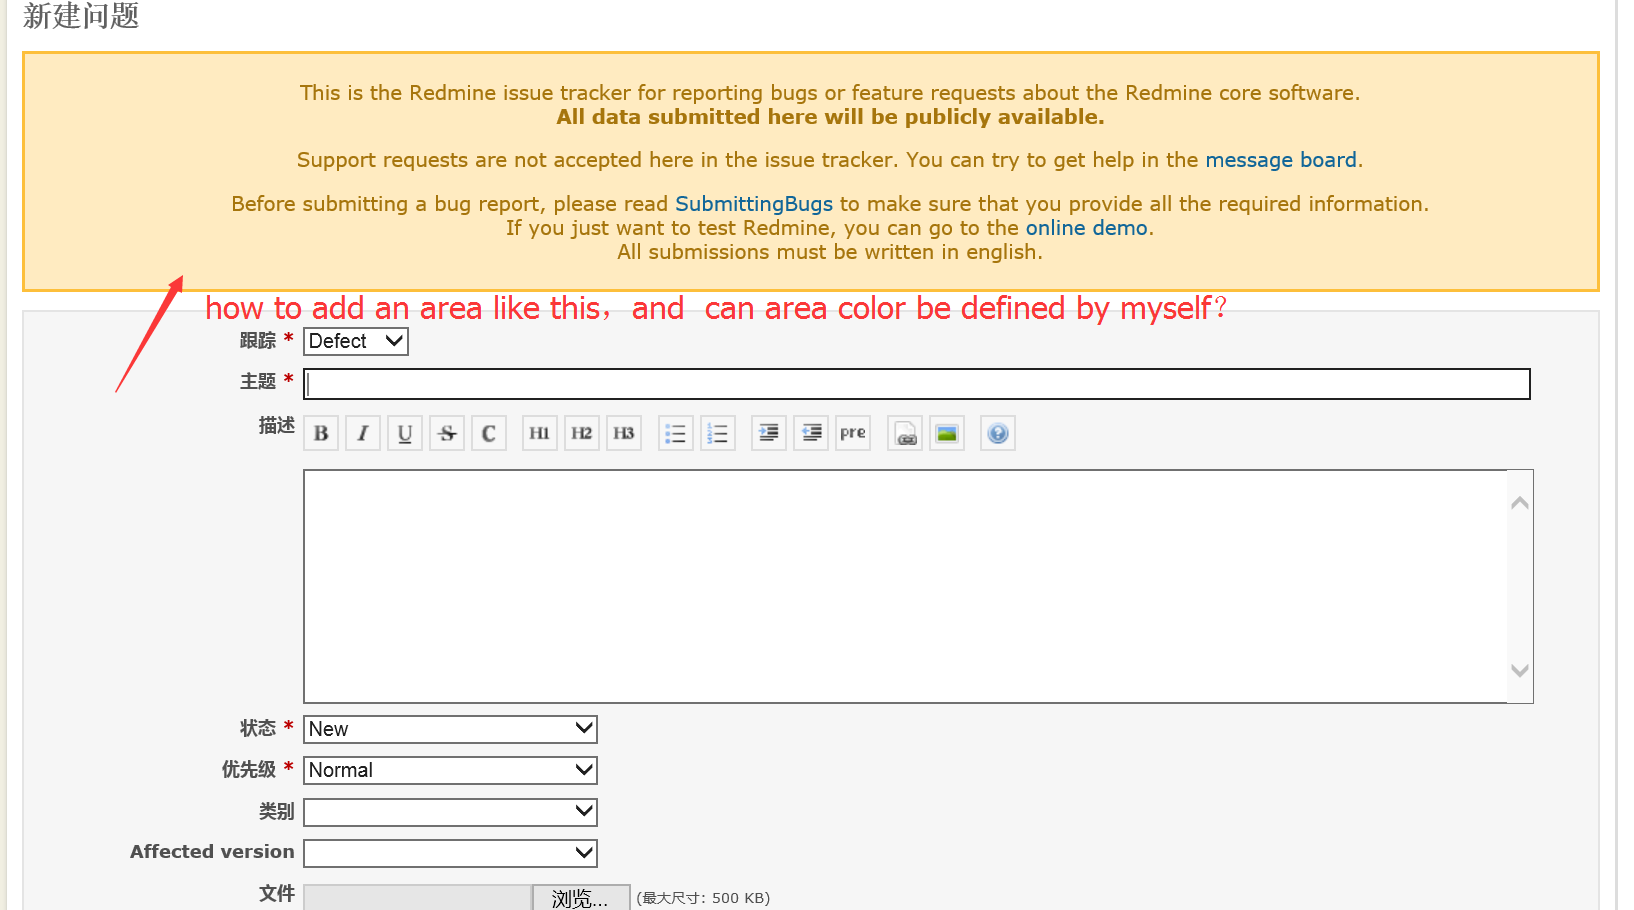
Task: Open the status dropdown showing New
Action: click(x=450, y=729)
